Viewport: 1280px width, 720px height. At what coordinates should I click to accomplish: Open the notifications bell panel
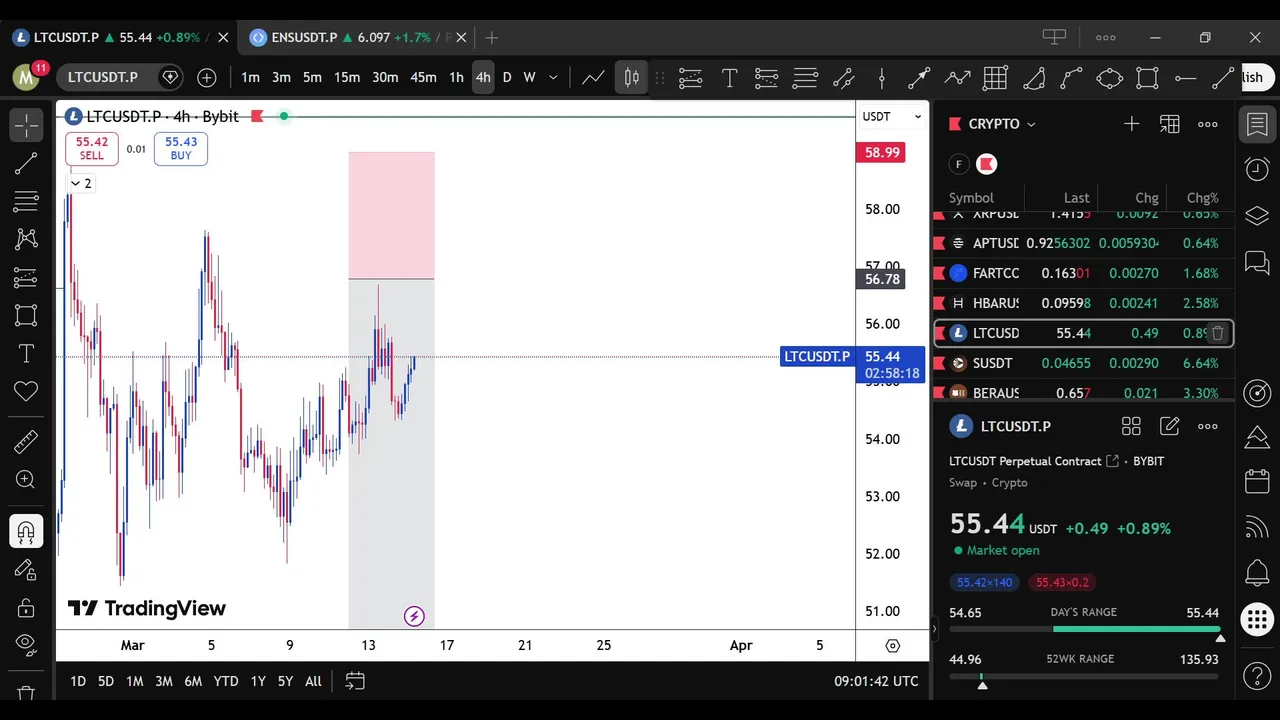(x=1257, y=574)
